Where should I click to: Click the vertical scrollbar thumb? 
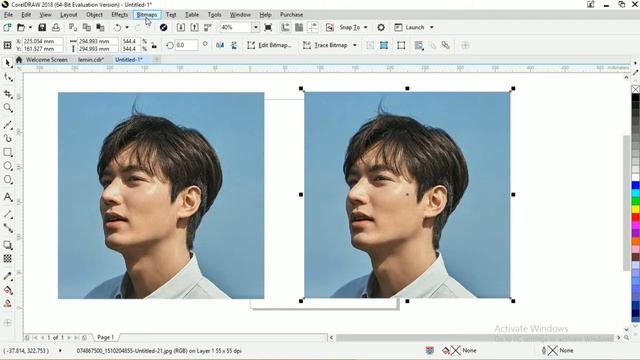[627, 202]
